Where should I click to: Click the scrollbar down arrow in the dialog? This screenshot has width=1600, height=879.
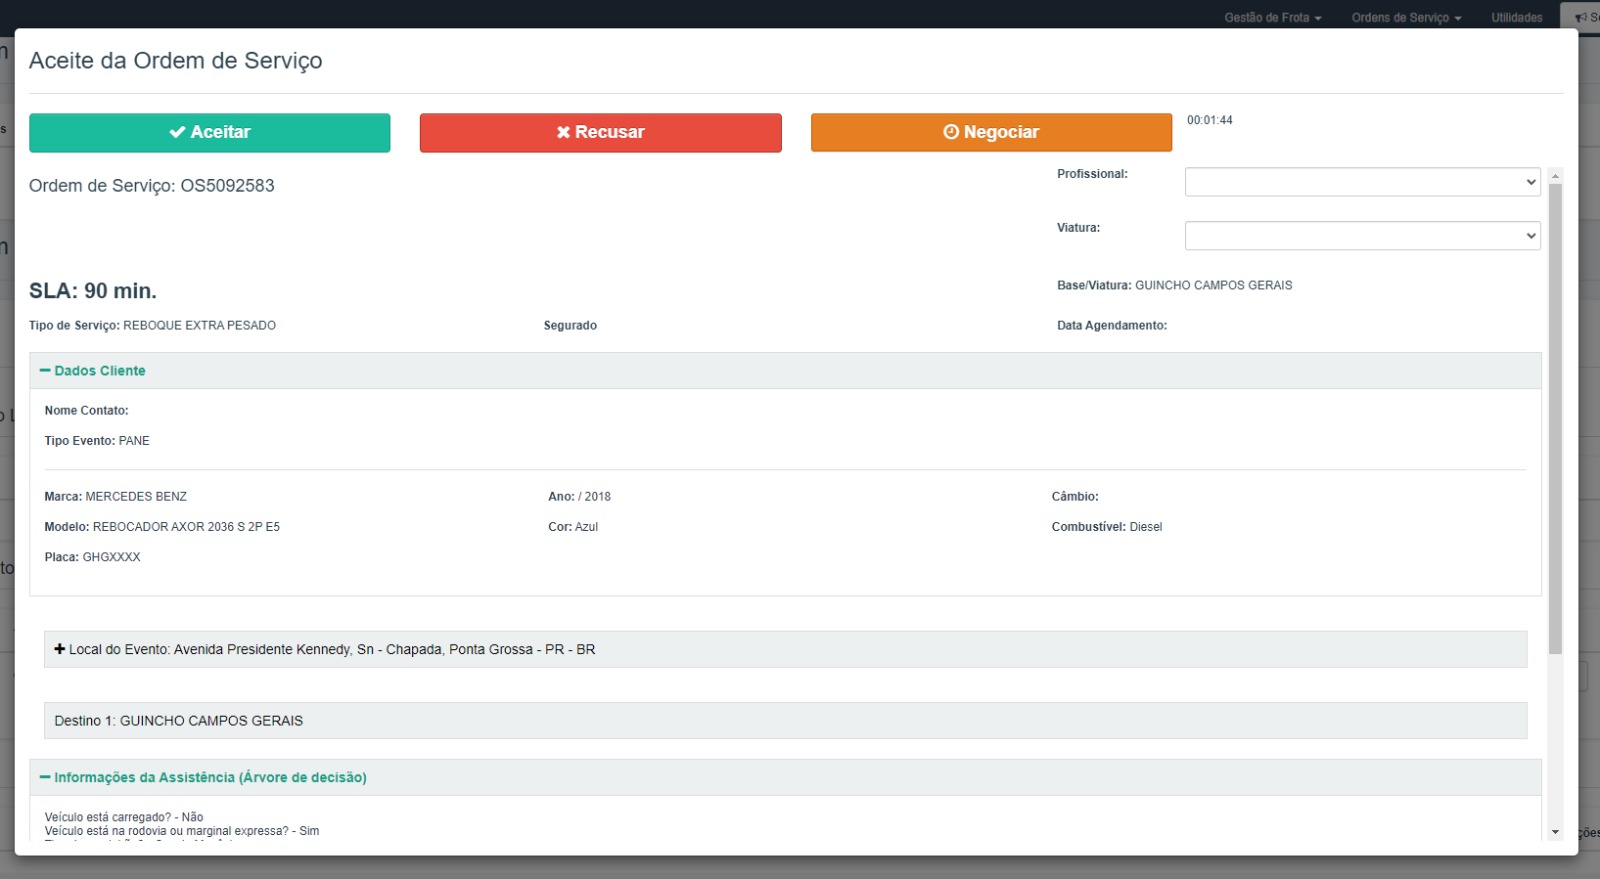click(x=1555, y=832)
